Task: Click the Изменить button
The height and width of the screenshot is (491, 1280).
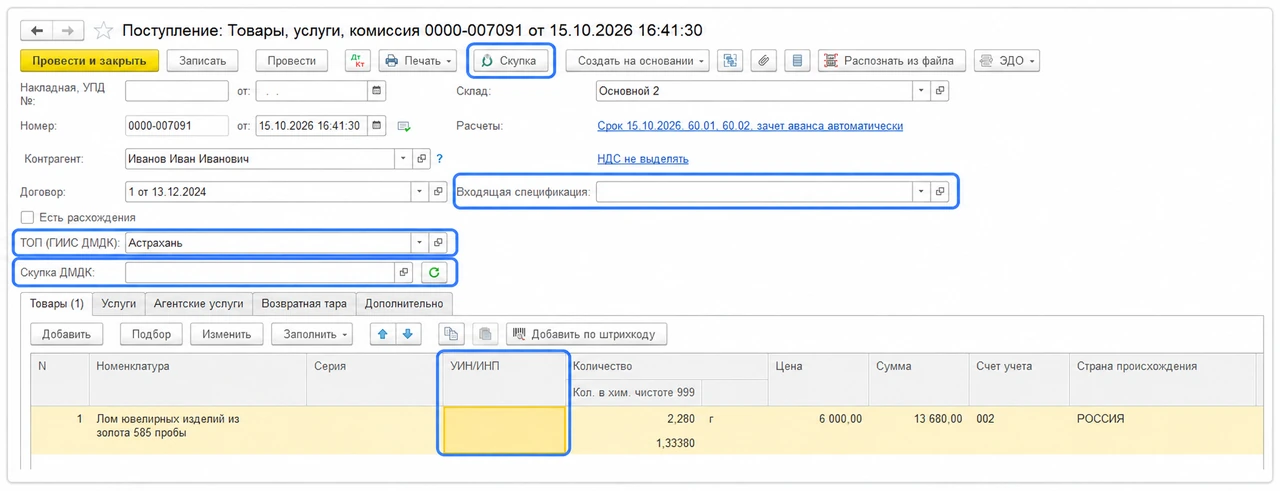Action: [227, 334]
